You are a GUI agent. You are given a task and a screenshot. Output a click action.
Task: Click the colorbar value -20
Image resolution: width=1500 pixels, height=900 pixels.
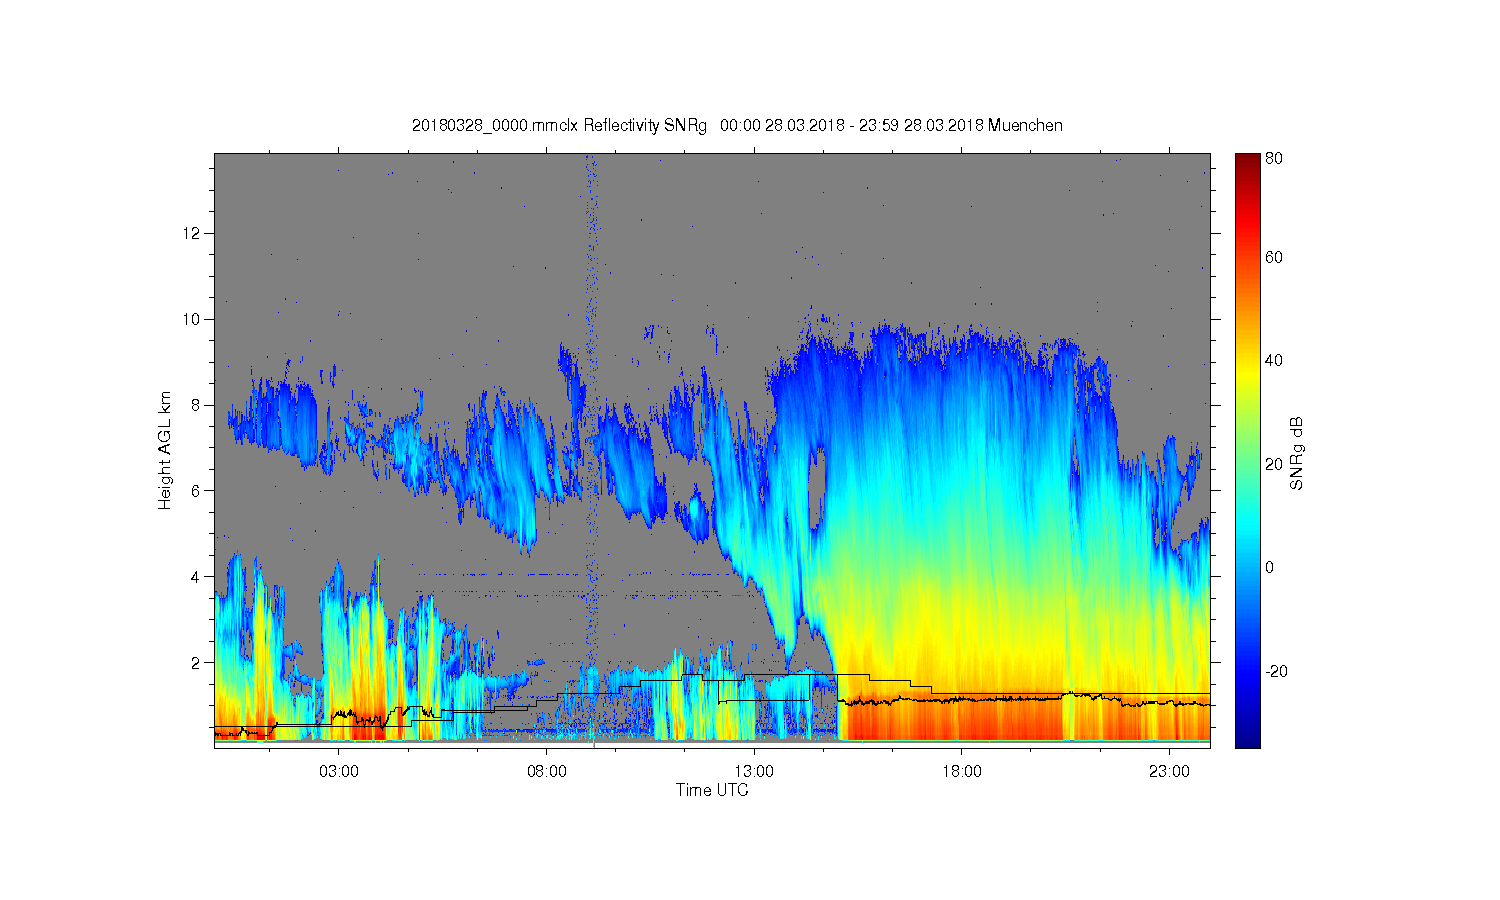[x=1276, y=671]
